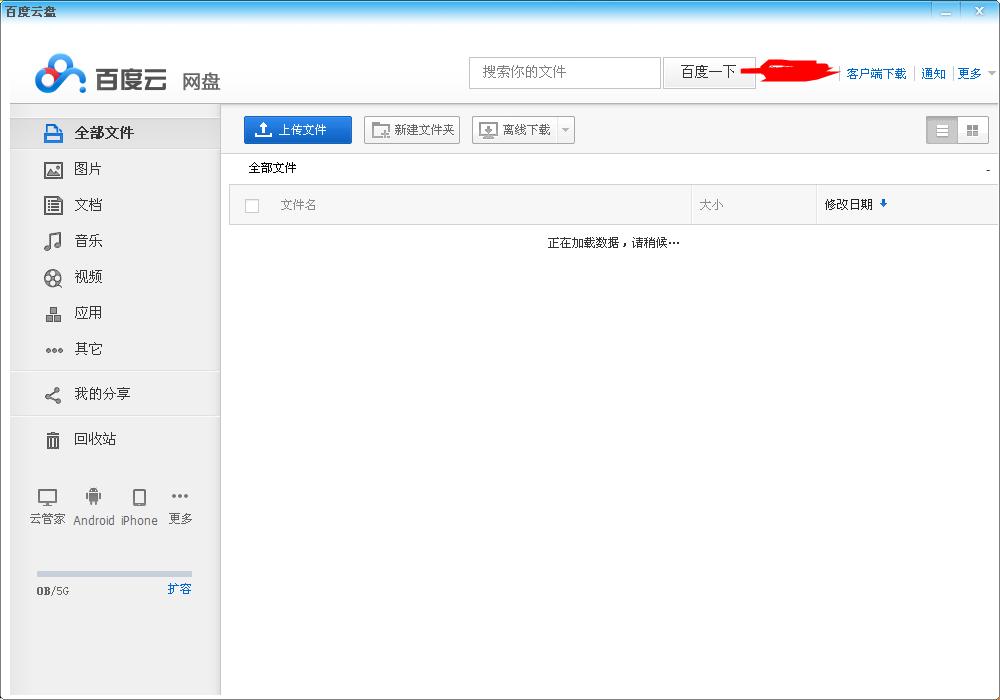Expand the 更多 more menu
The height and width of the screenshot is (700, 1000).
pyautogui.click(x=975, y=73)
